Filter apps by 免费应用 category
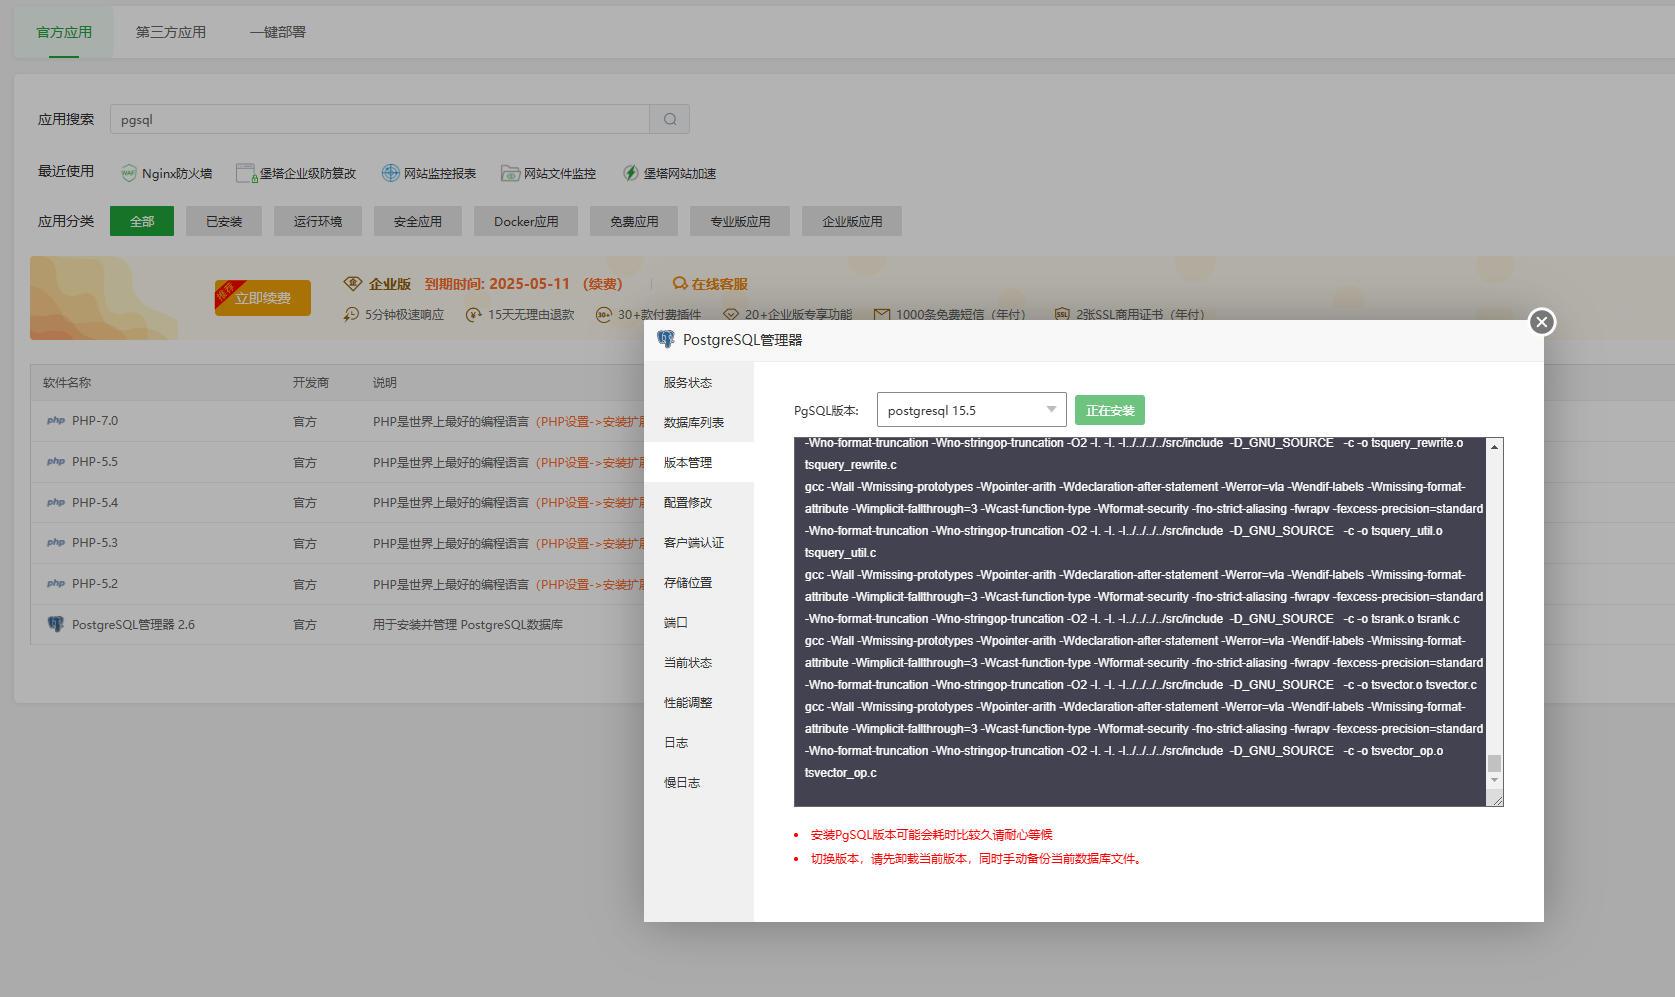Image resolution: width=1675 pixels, height=997 pixels. pyautogui.click(x=634, y=221)
